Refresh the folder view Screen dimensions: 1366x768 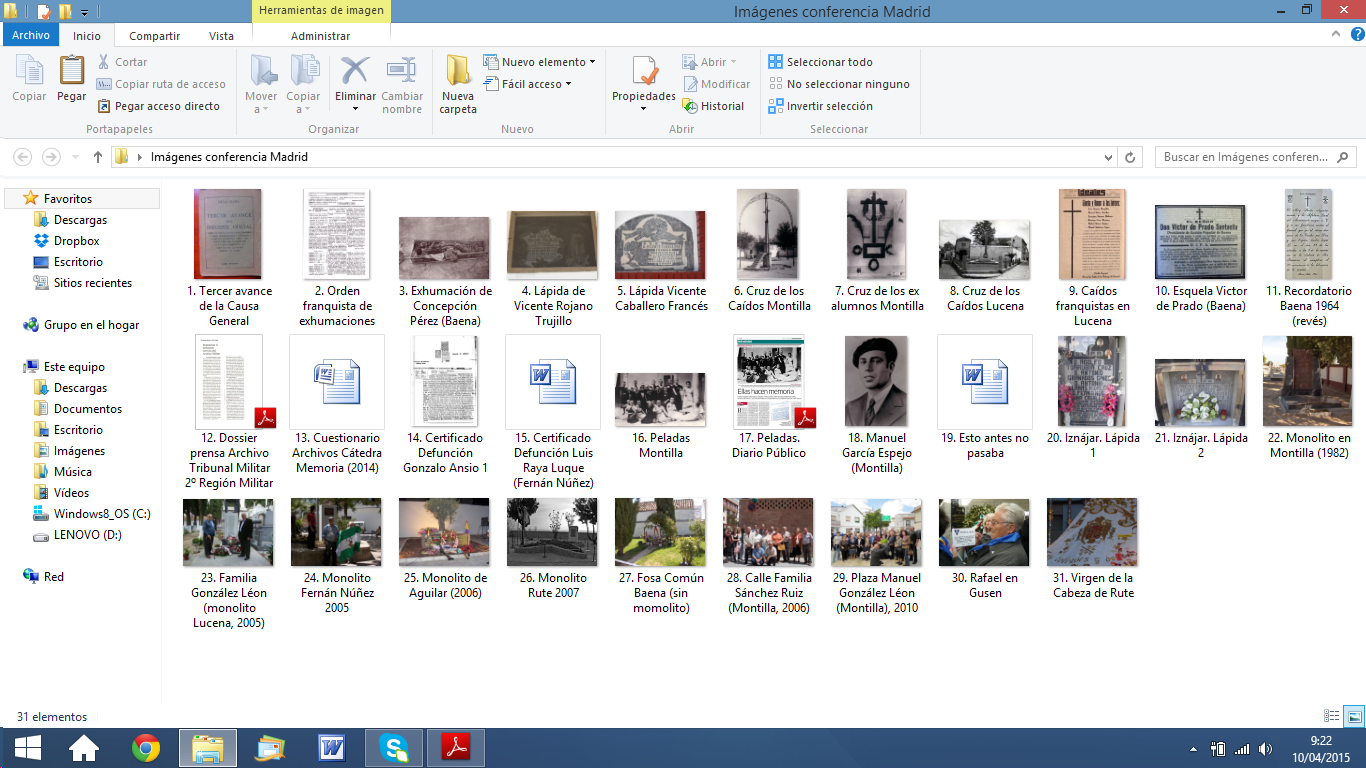[x=1131, y=157]
